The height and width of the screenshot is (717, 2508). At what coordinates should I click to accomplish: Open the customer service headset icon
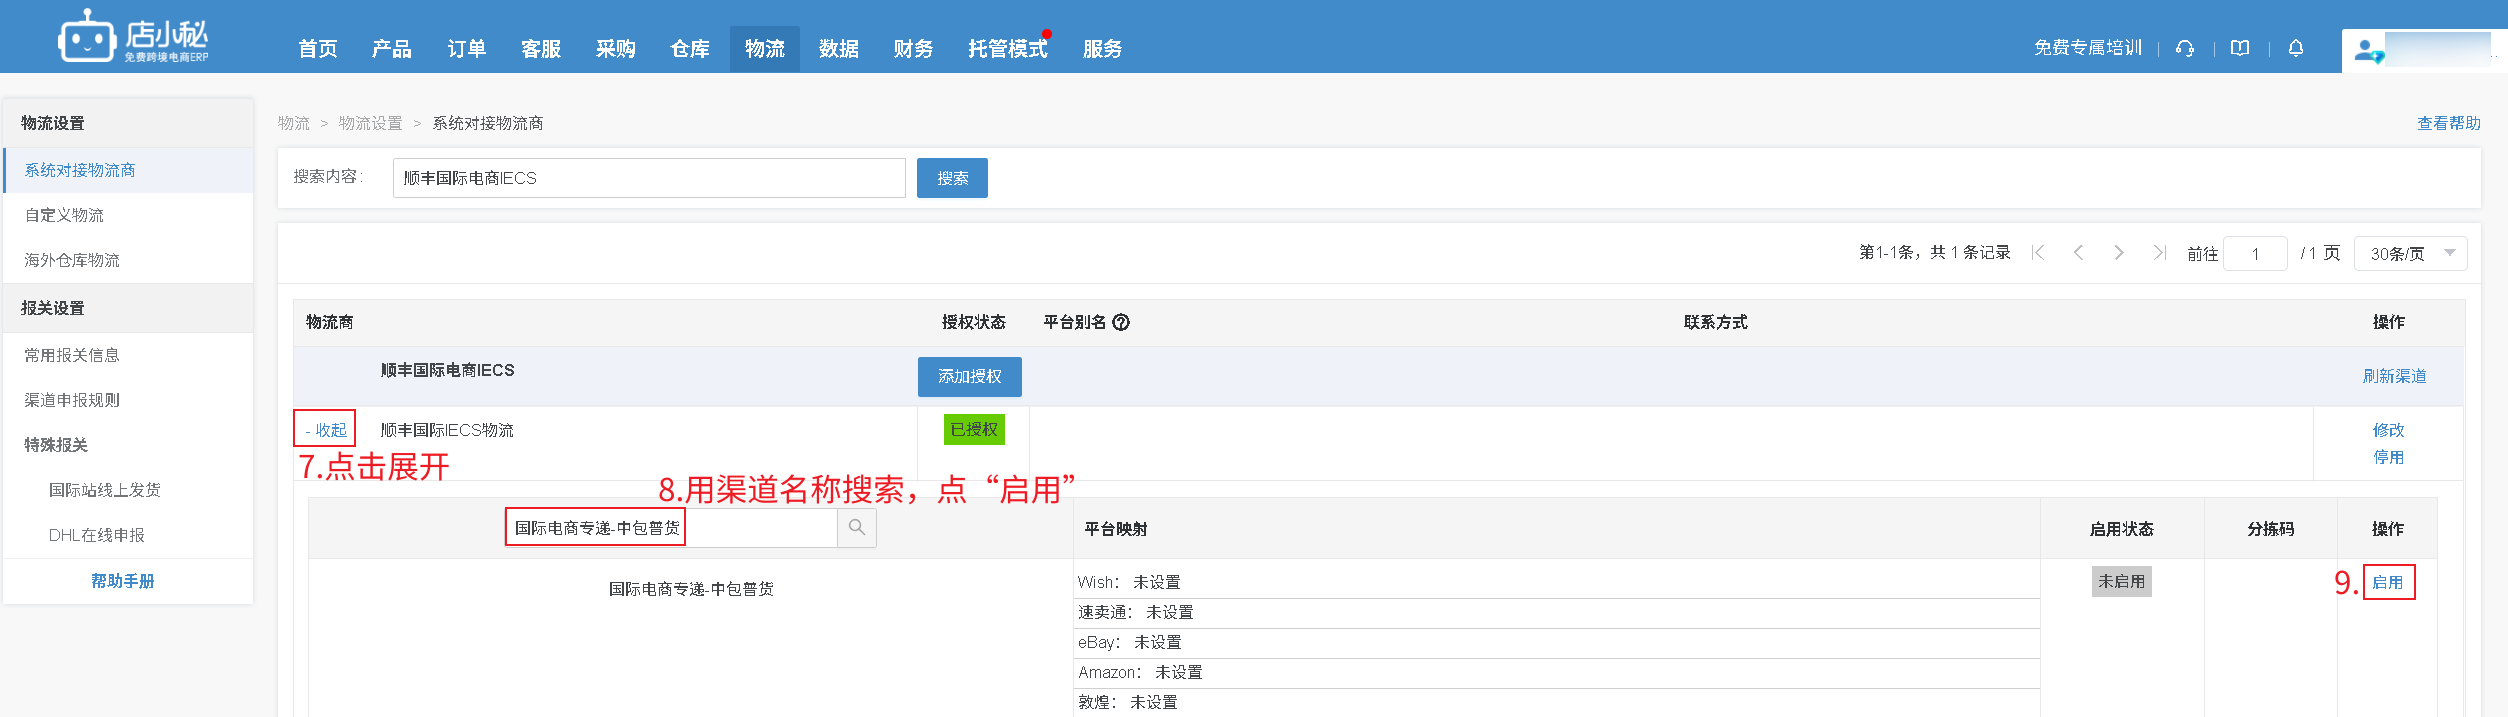tap(2185, 48)
